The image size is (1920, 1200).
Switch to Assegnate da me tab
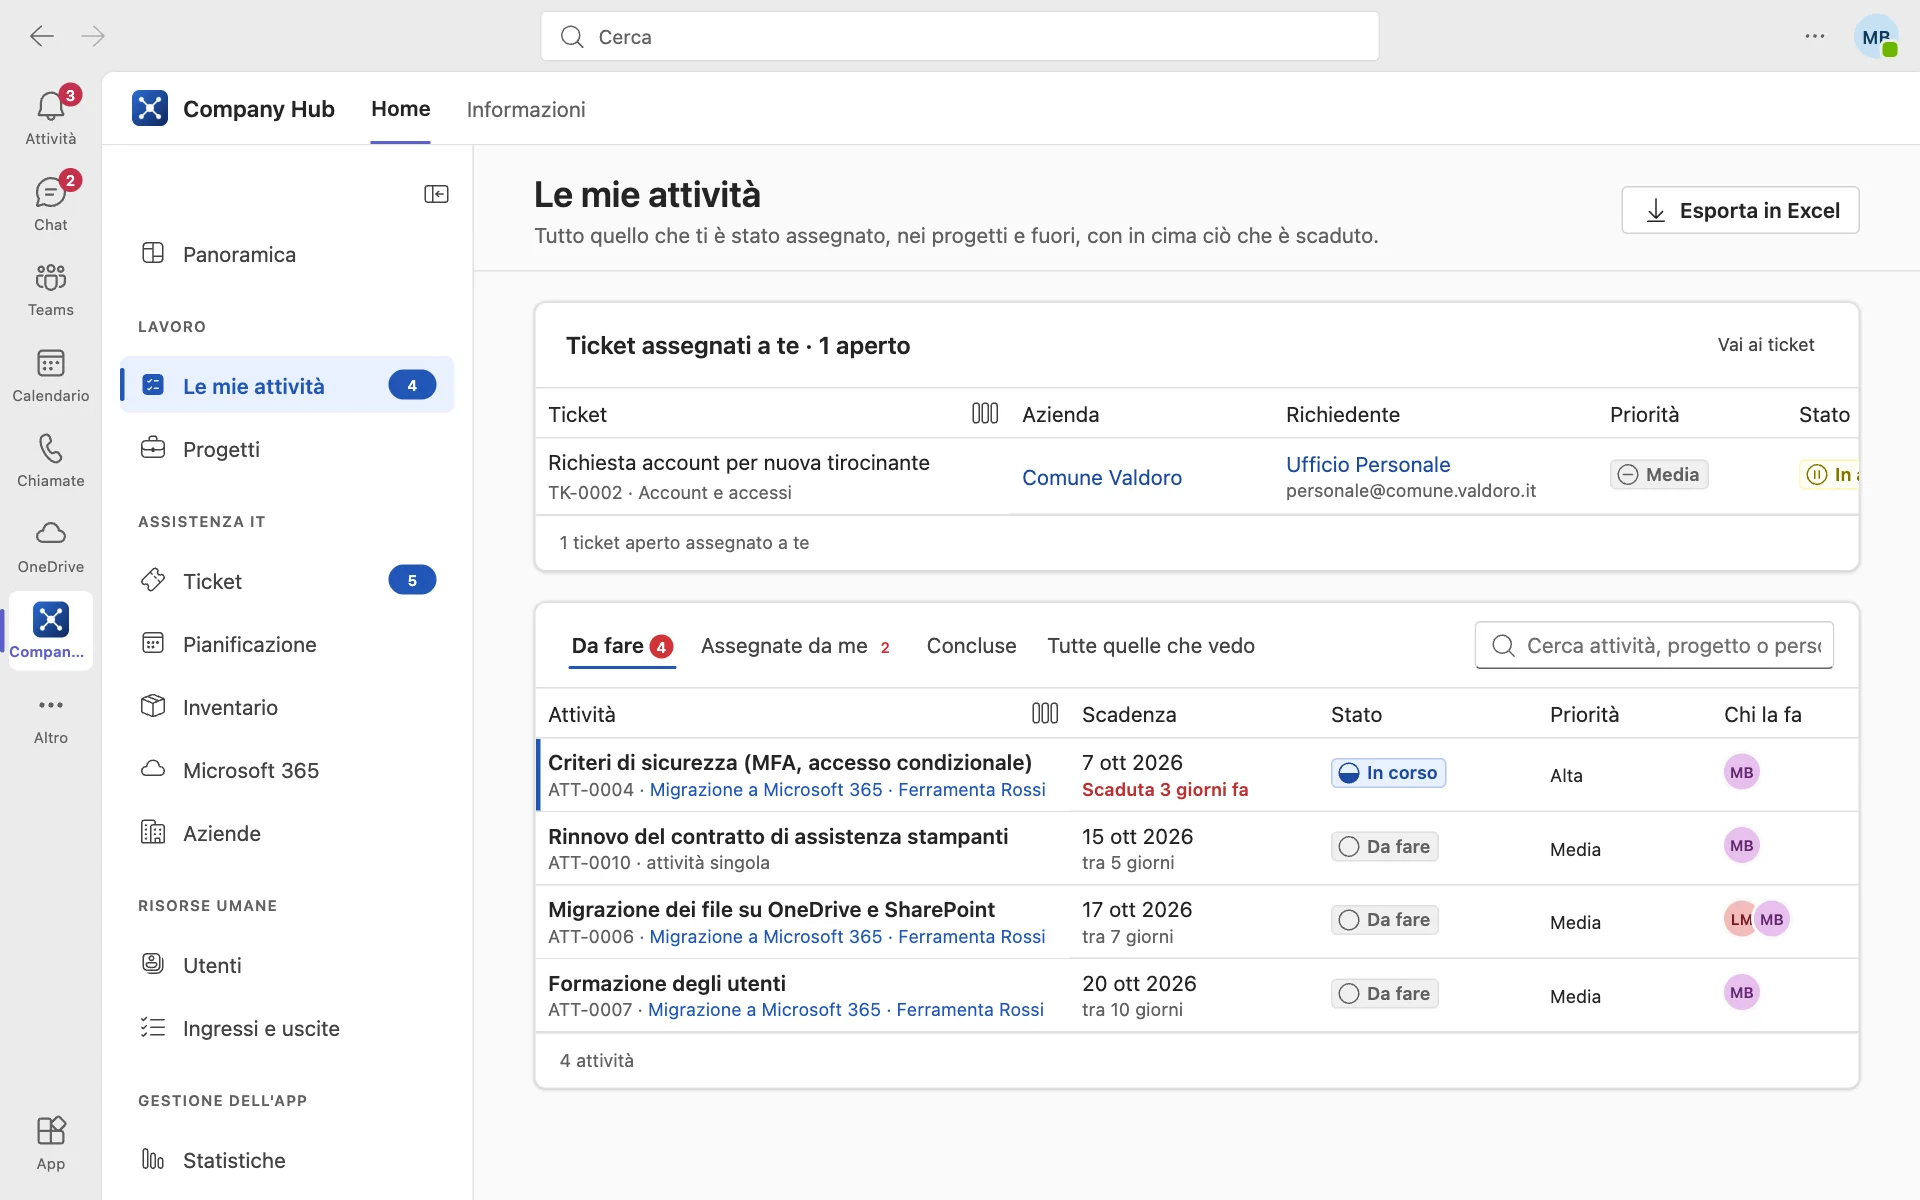(x=796, y=646)
